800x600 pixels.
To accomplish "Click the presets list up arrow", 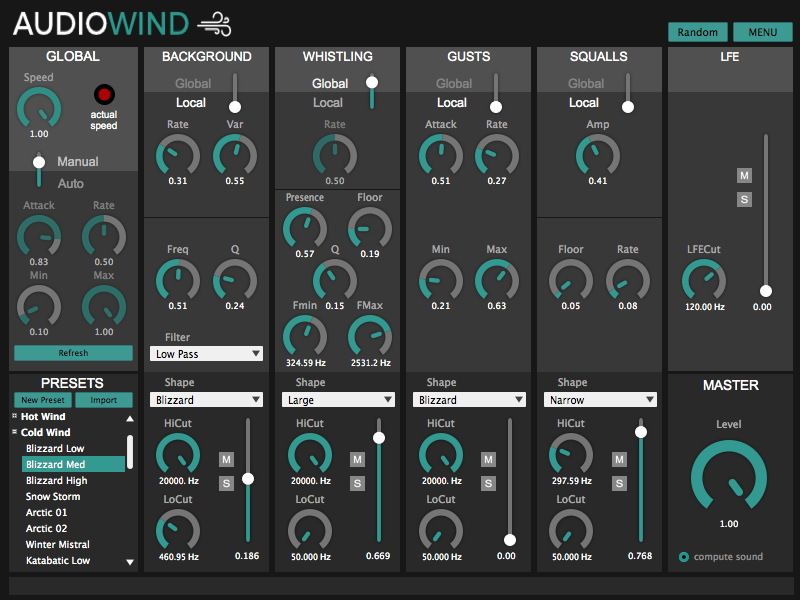I will click(x=130, y=418).
